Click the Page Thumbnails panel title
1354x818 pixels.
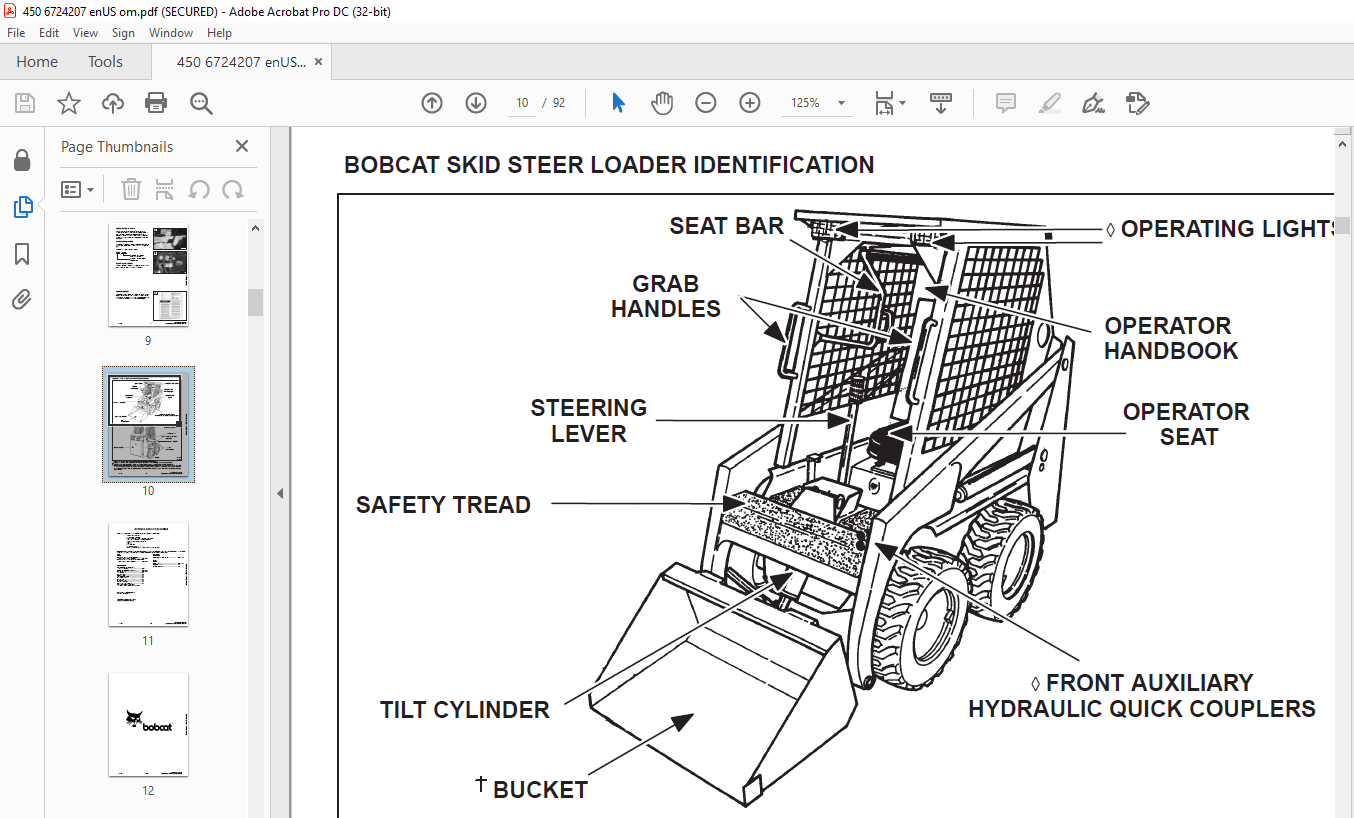117,147
